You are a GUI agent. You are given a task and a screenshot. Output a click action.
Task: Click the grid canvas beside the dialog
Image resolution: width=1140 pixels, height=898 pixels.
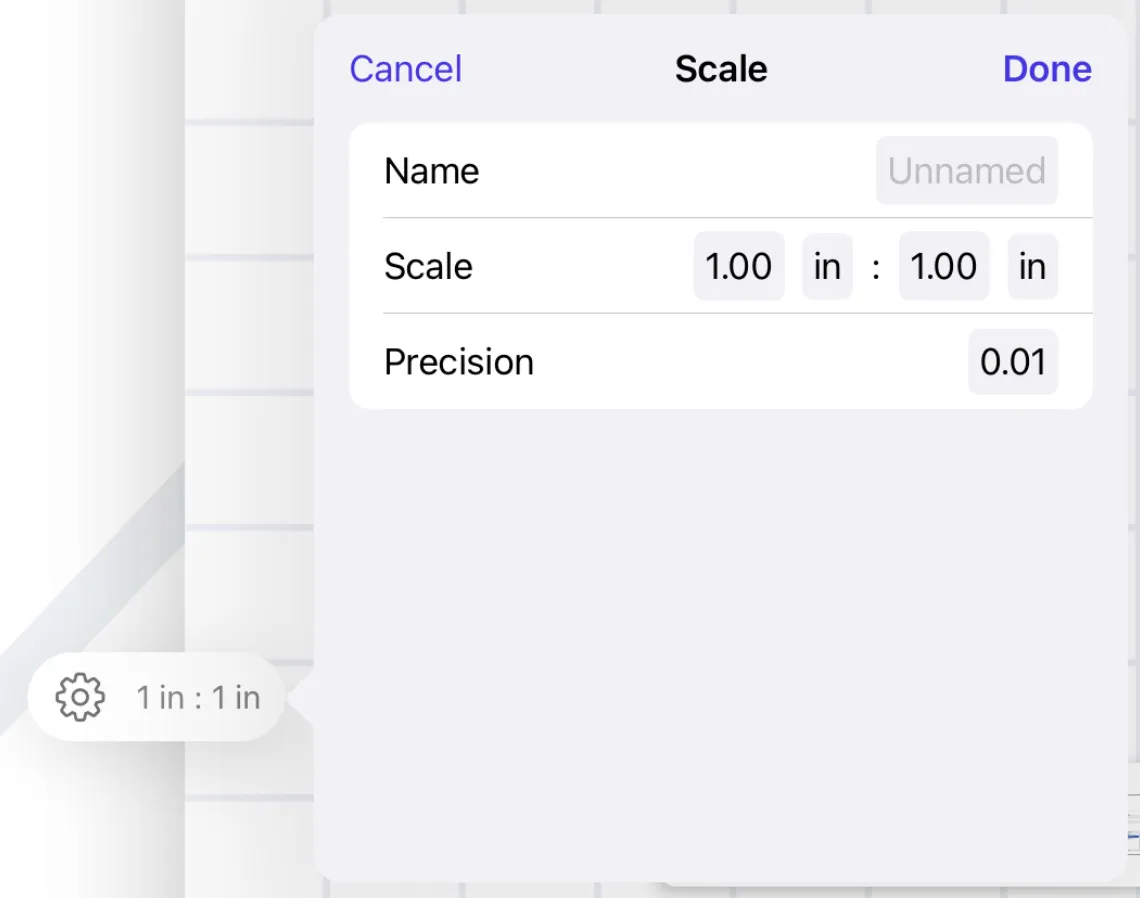249,327
